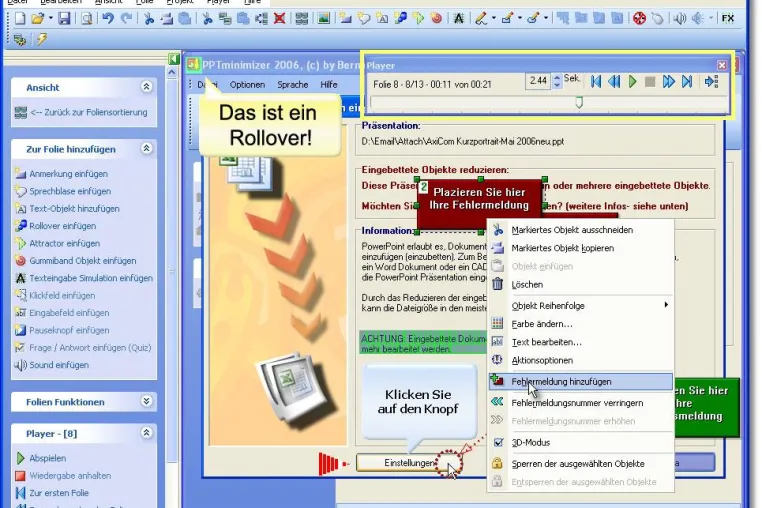Click the FX effects toolbar button
This screenshot has height=508, width=762.
(x=727, y=18)
